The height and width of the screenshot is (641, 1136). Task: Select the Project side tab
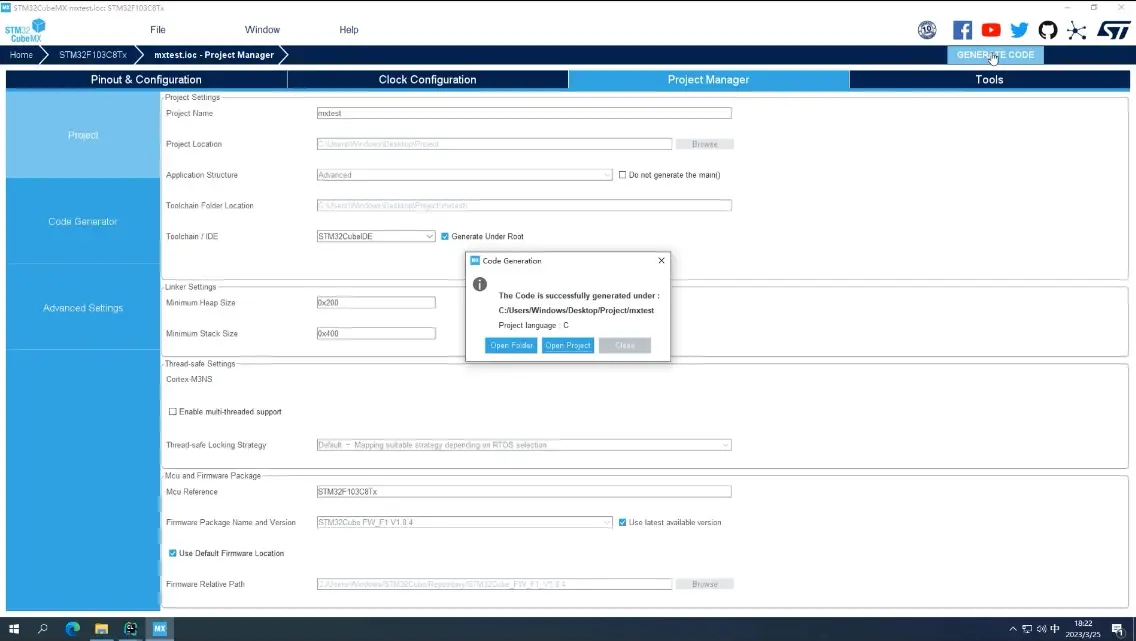tap(83, 135)
